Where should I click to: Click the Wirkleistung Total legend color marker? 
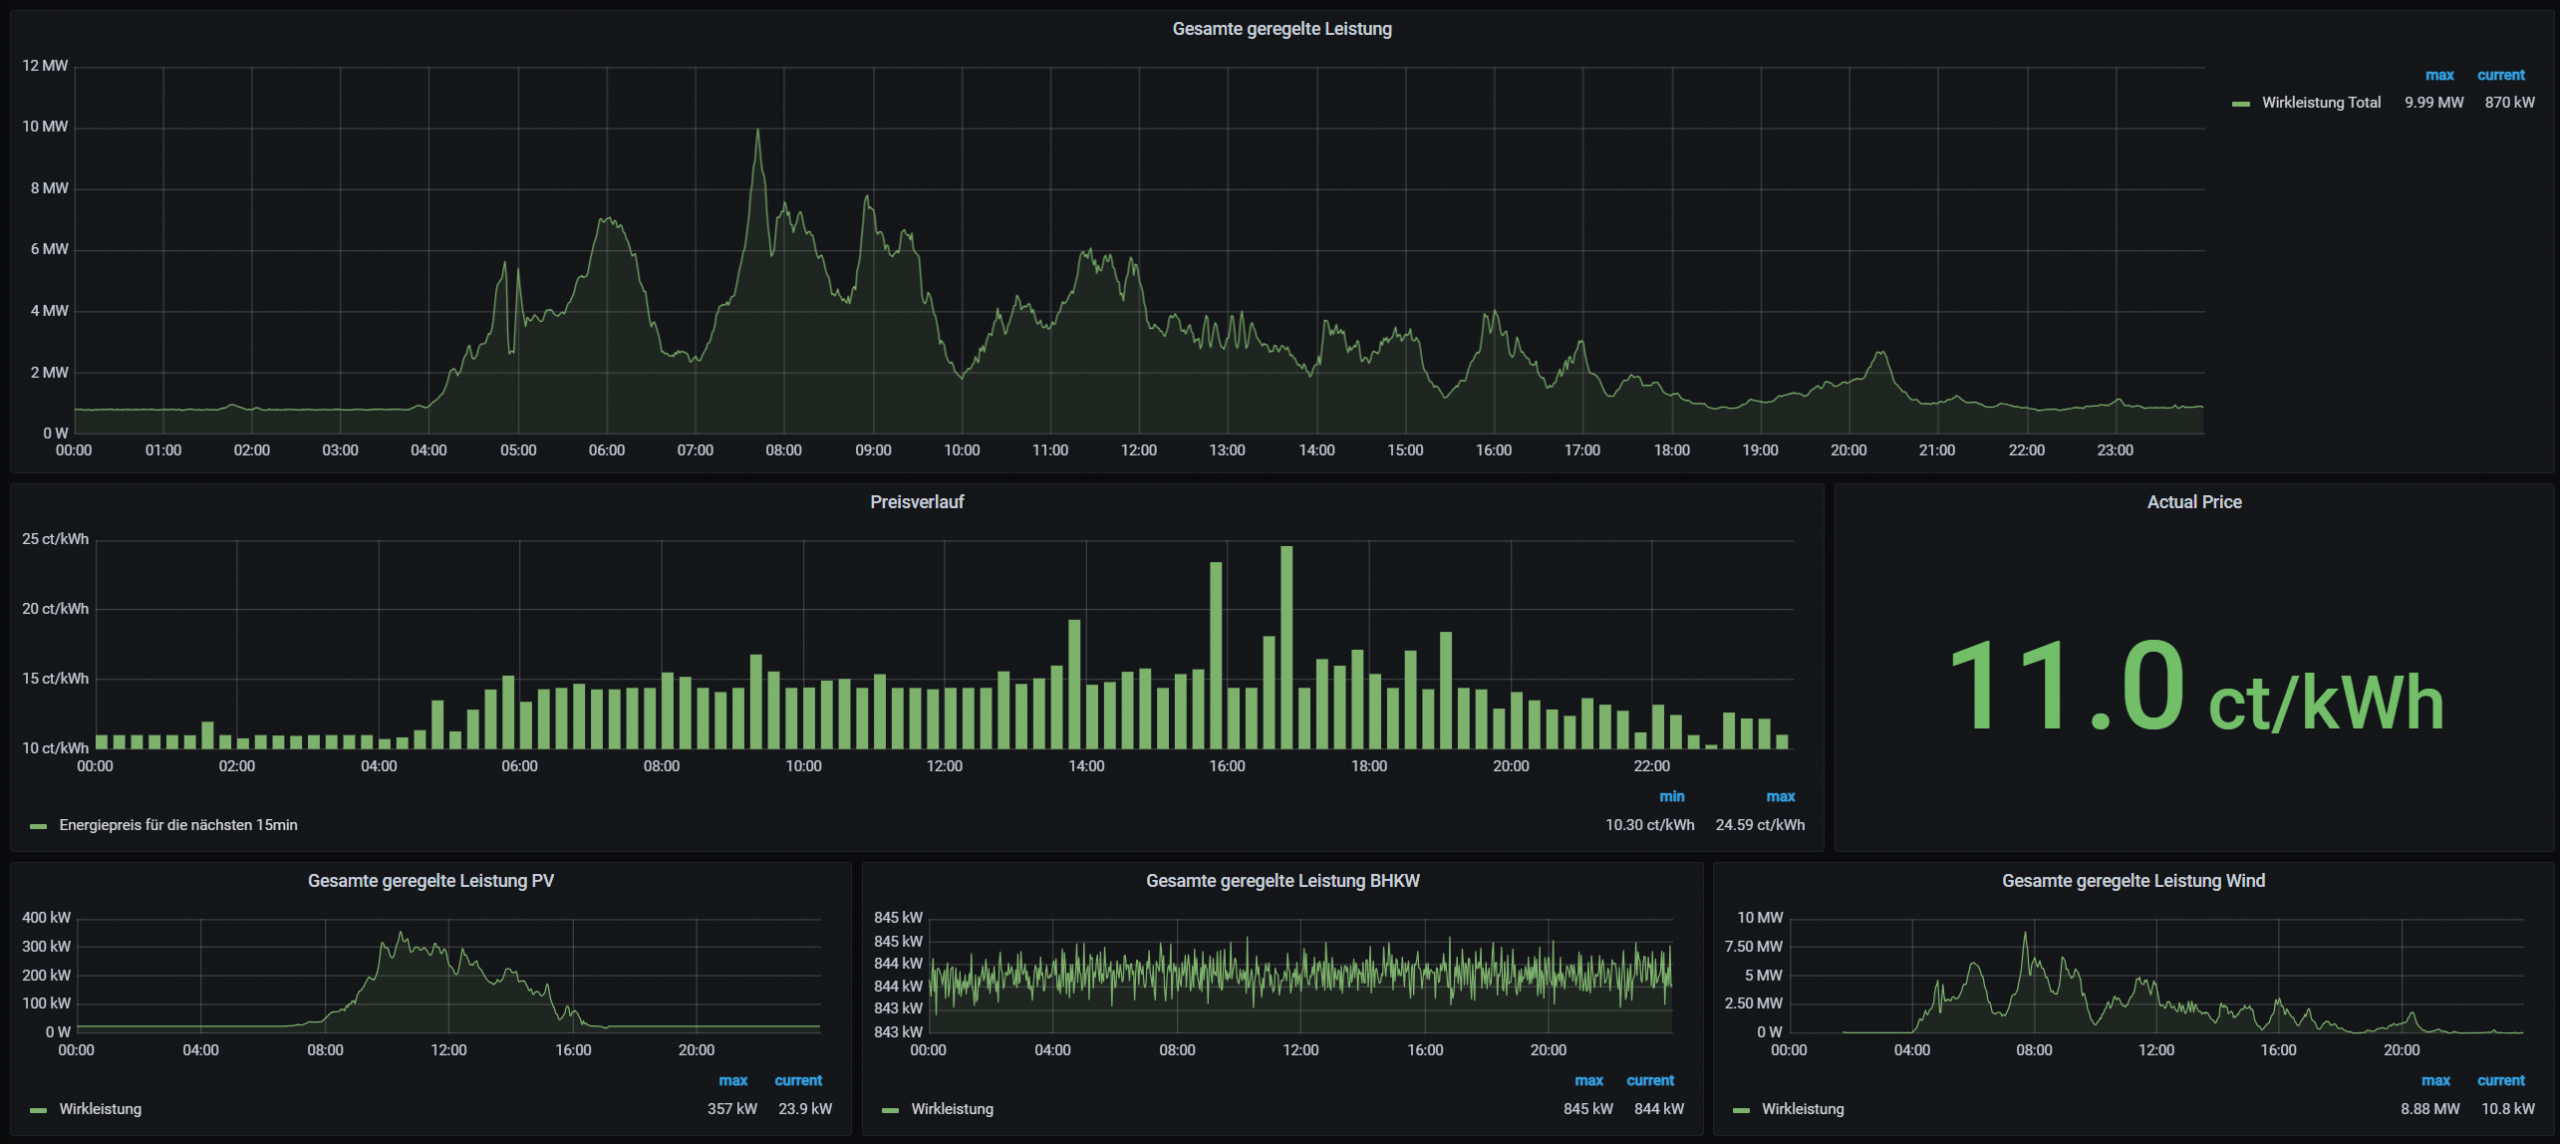click(2241, 102)
